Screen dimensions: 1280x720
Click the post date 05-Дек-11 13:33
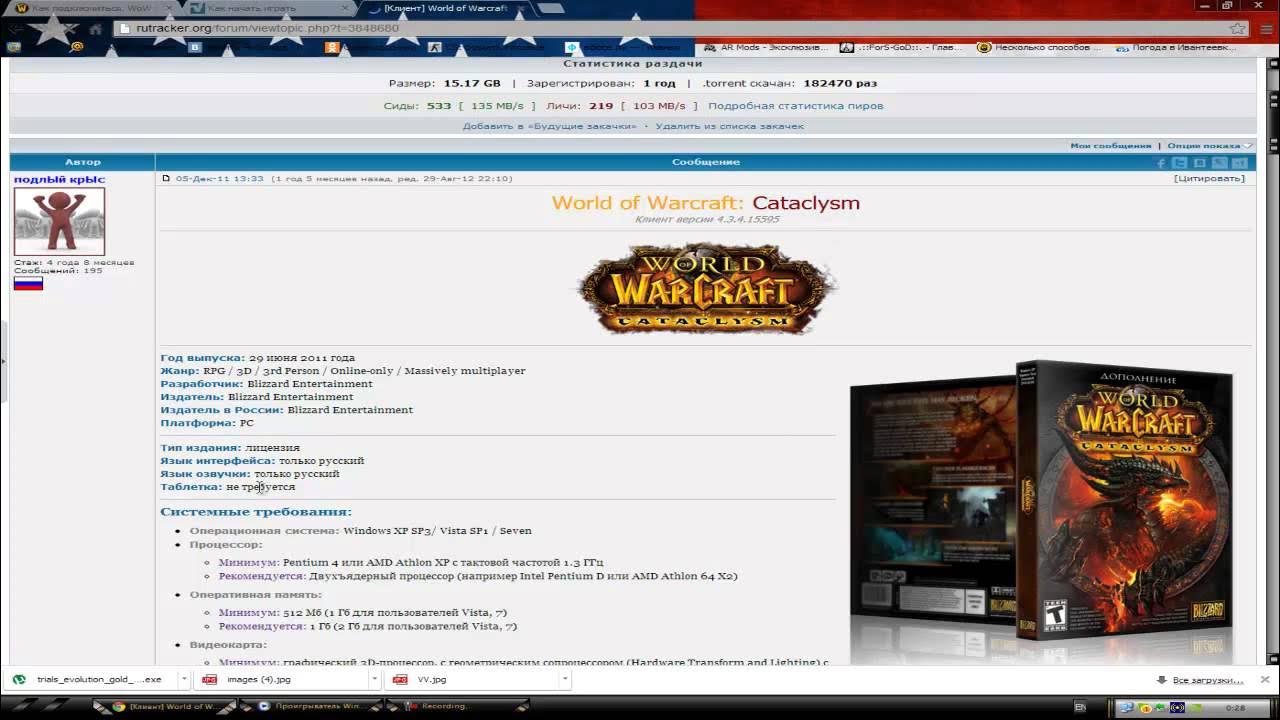pyautogui.click(x=219, y=179)
